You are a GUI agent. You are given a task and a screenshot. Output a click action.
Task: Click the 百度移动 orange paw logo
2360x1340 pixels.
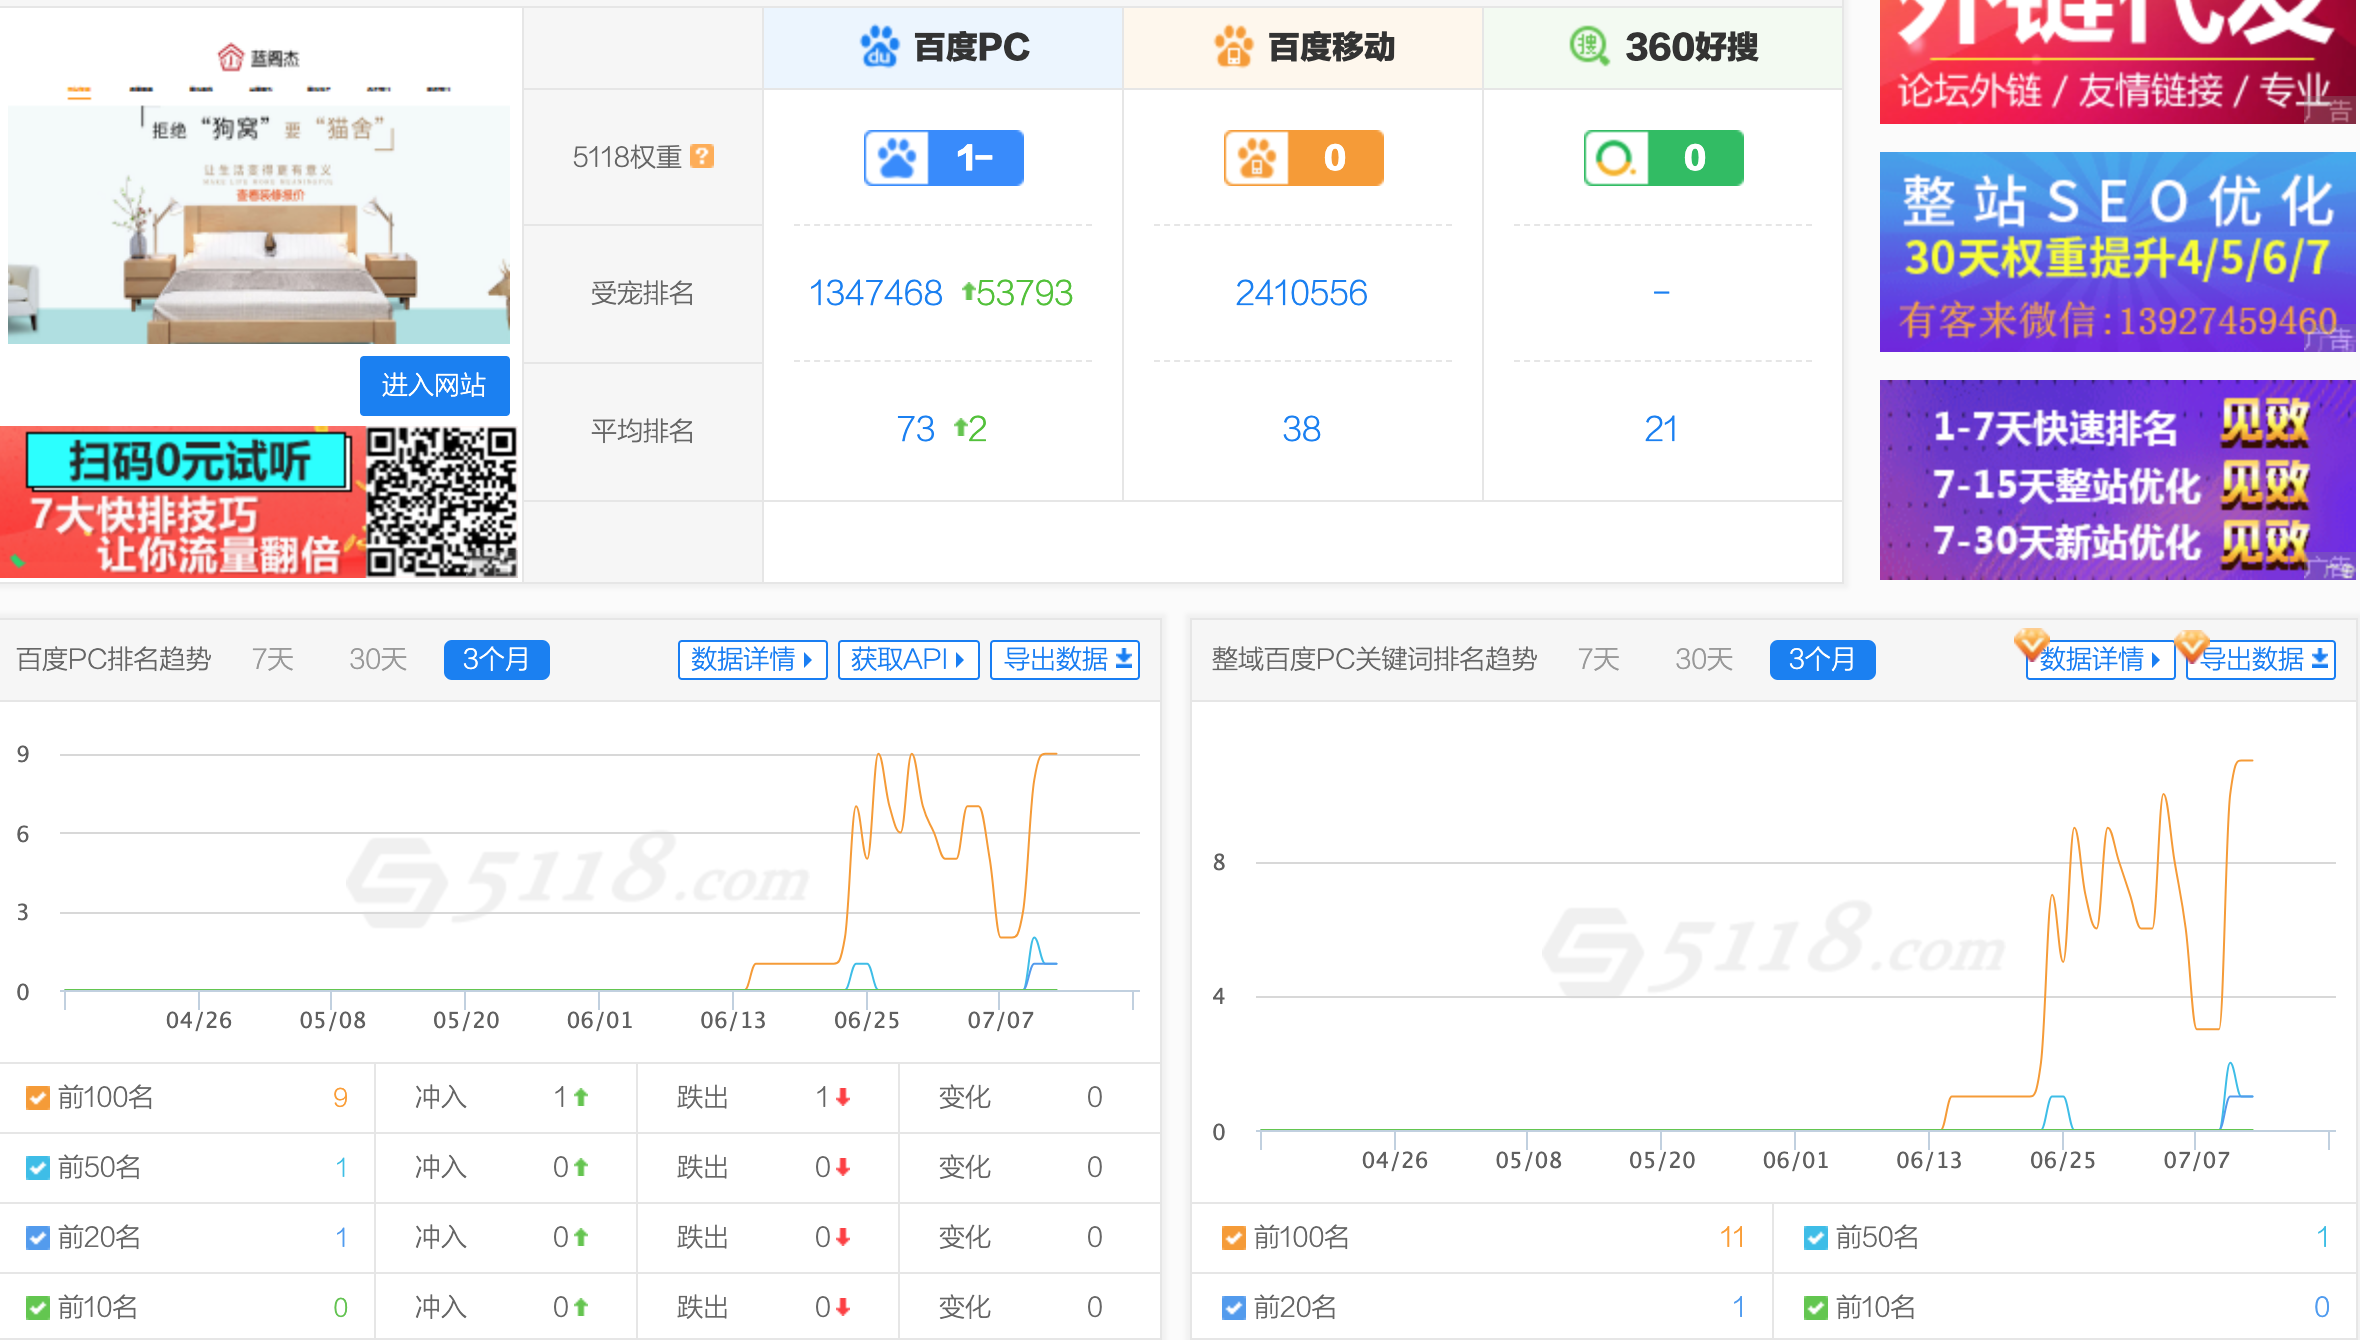point(1233,47)
